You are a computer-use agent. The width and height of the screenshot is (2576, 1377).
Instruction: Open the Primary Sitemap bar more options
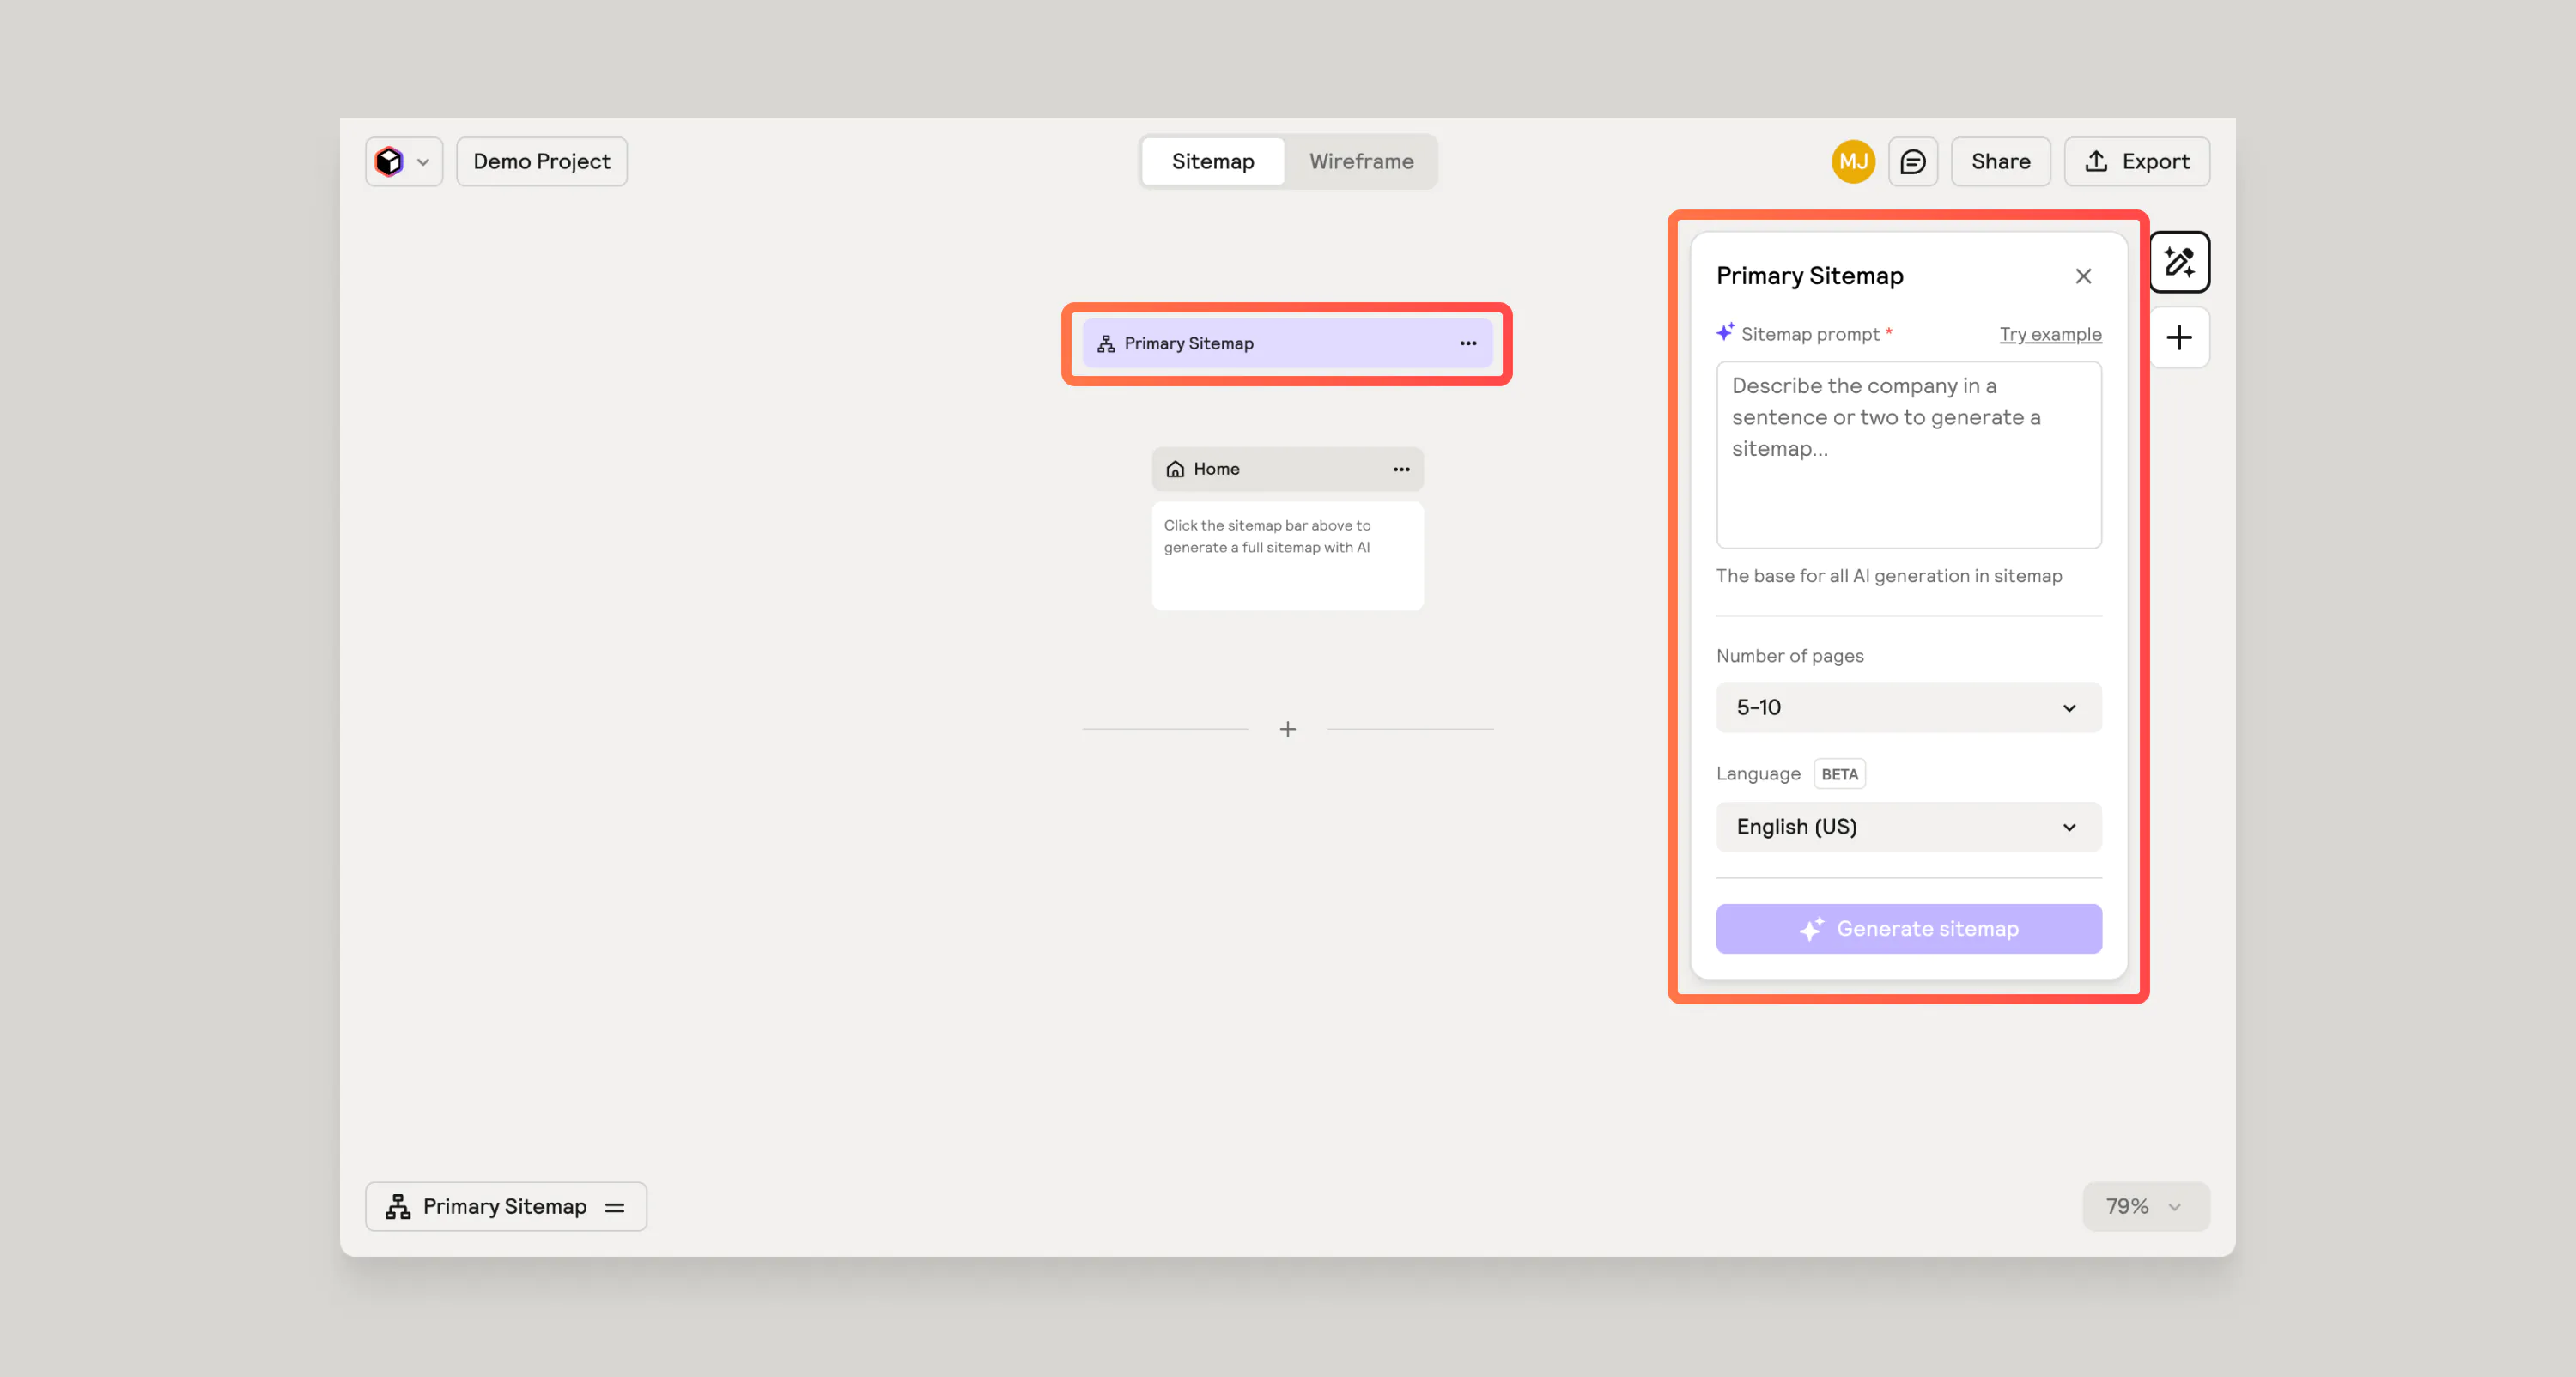point(1467,343)
